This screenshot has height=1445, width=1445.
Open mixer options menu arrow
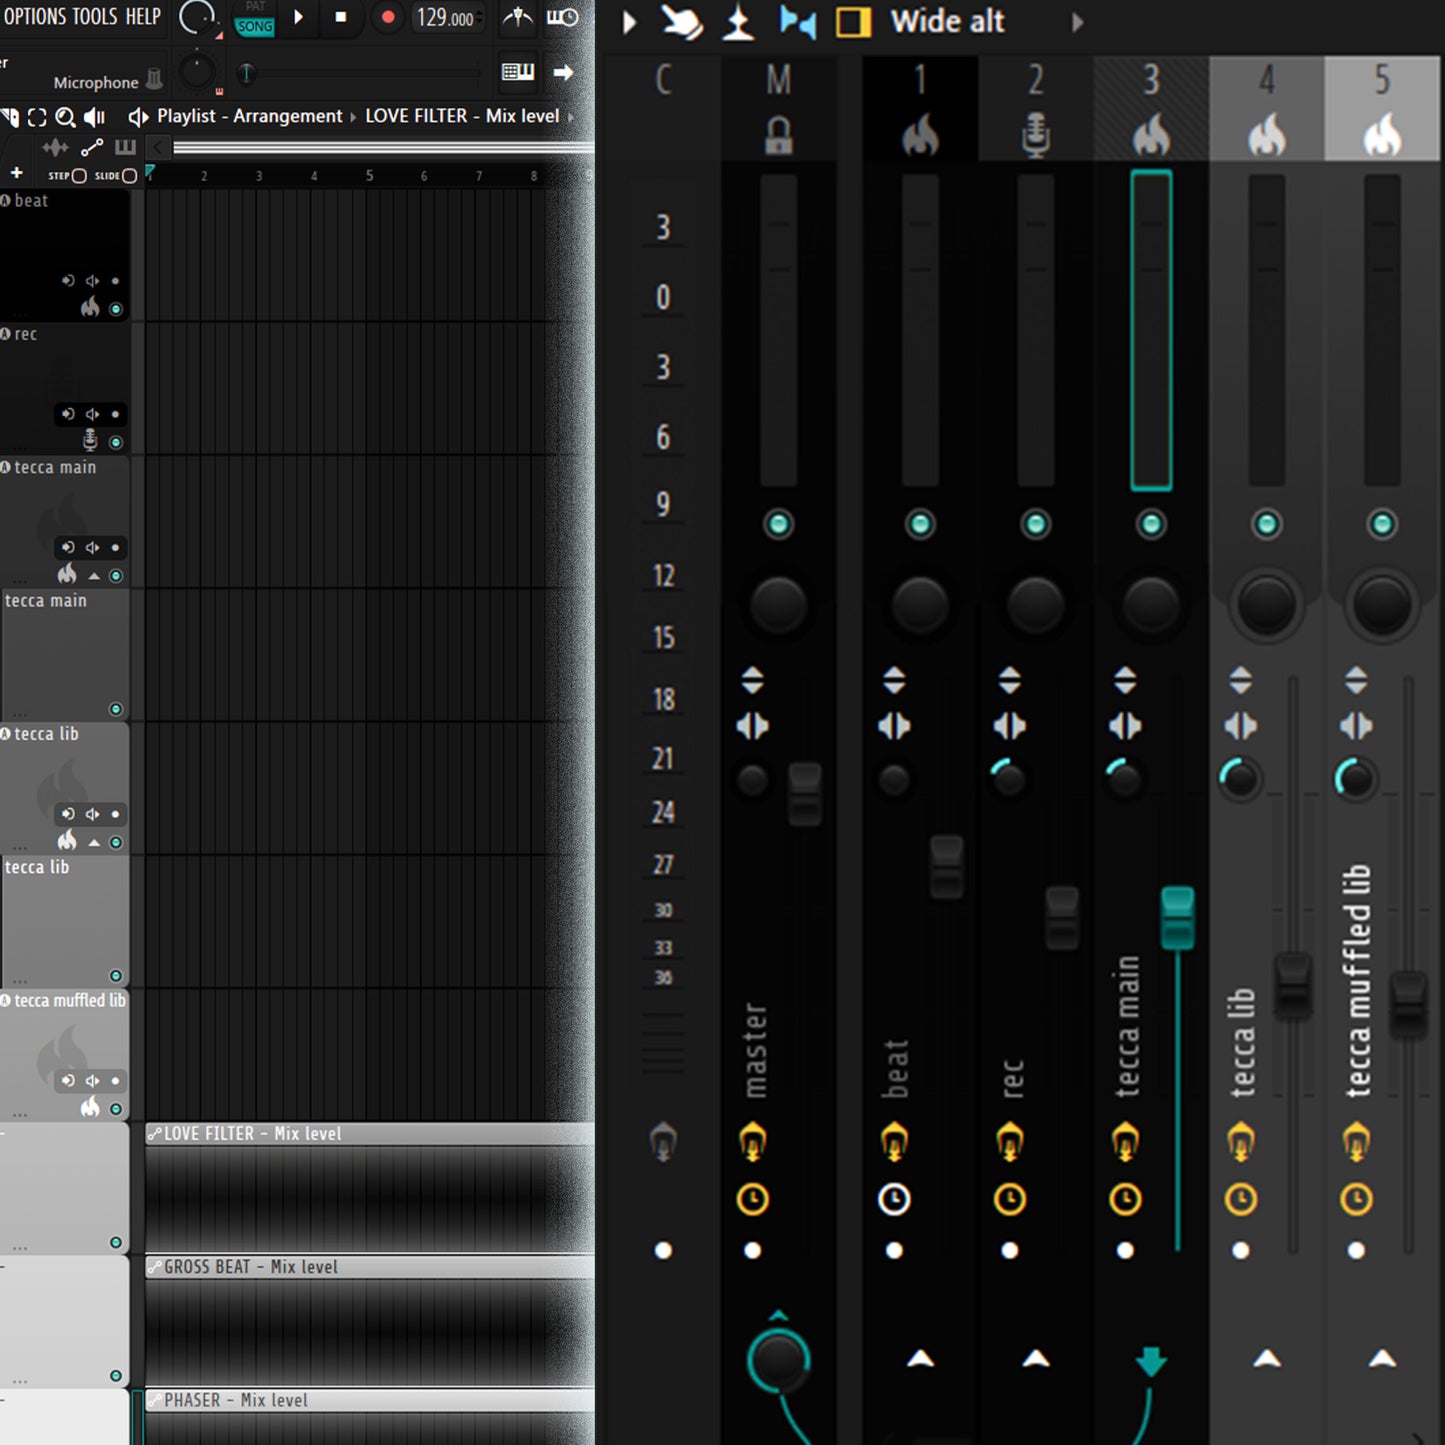click(x=629, y=22)
